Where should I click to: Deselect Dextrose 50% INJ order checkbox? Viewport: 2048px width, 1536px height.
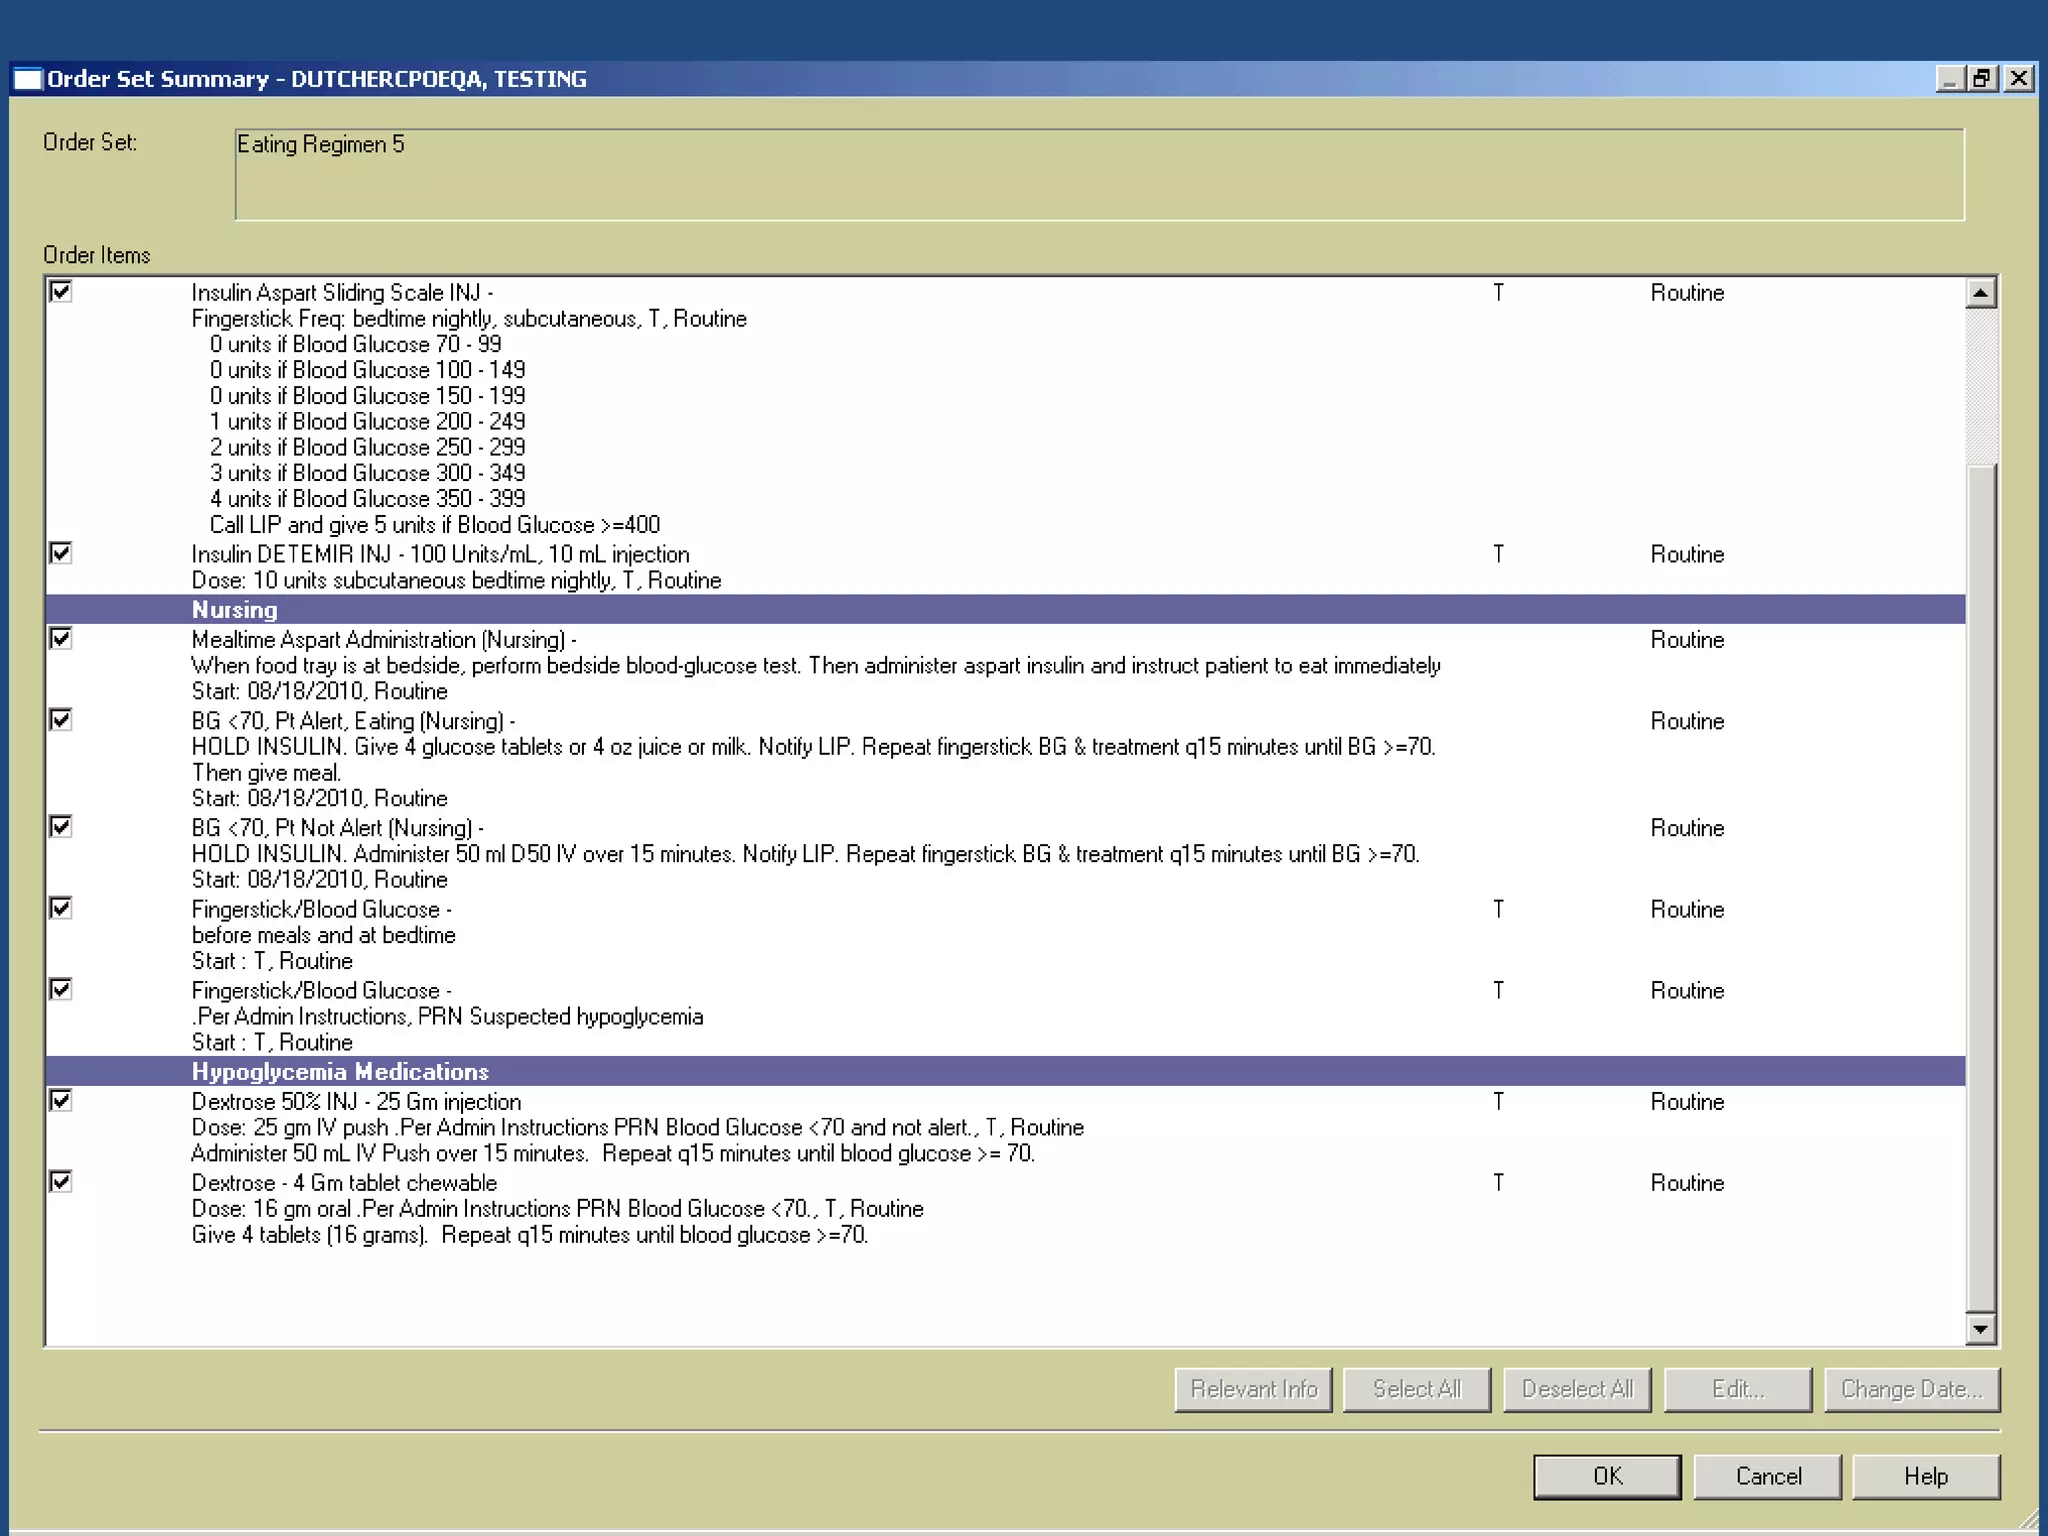tap(61, 1101)
